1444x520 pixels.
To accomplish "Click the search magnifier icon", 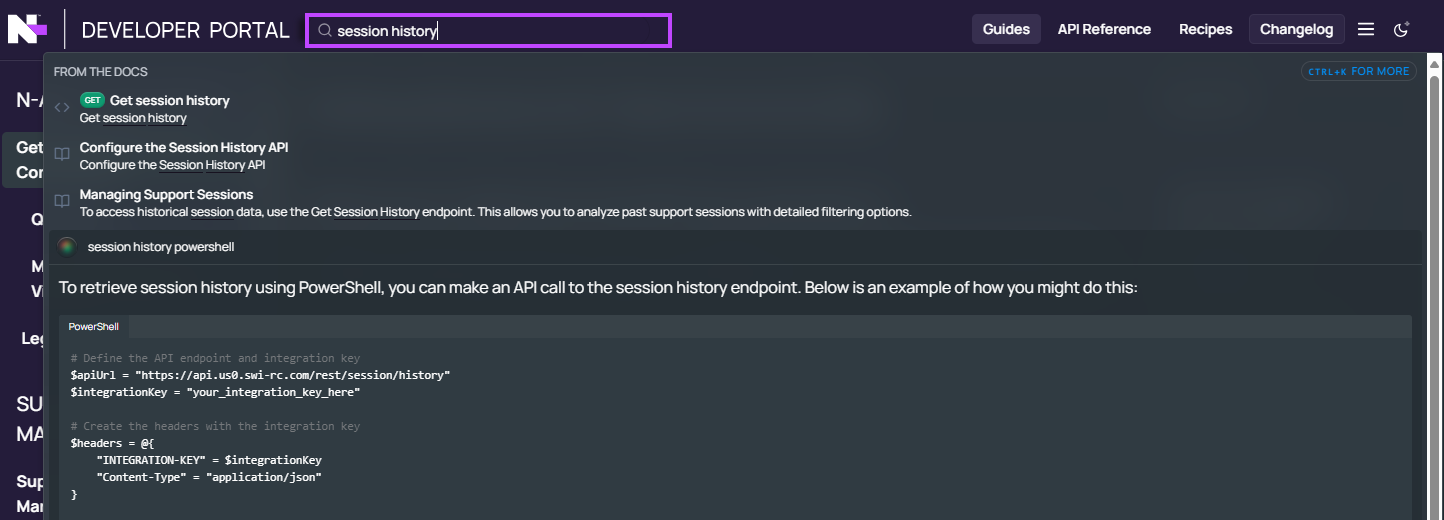I will pyautogui.click(x=325, y=31).
